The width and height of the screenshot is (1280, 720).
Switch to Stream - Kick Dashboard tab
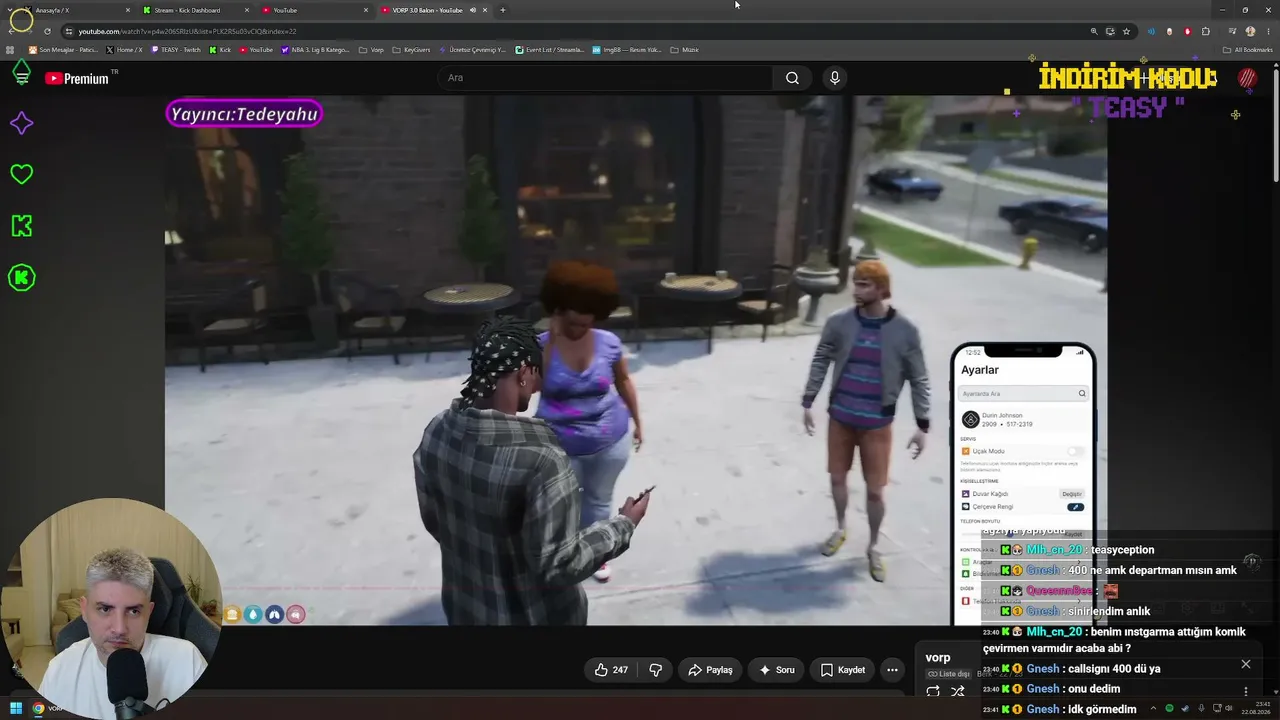tap(196, 10)
